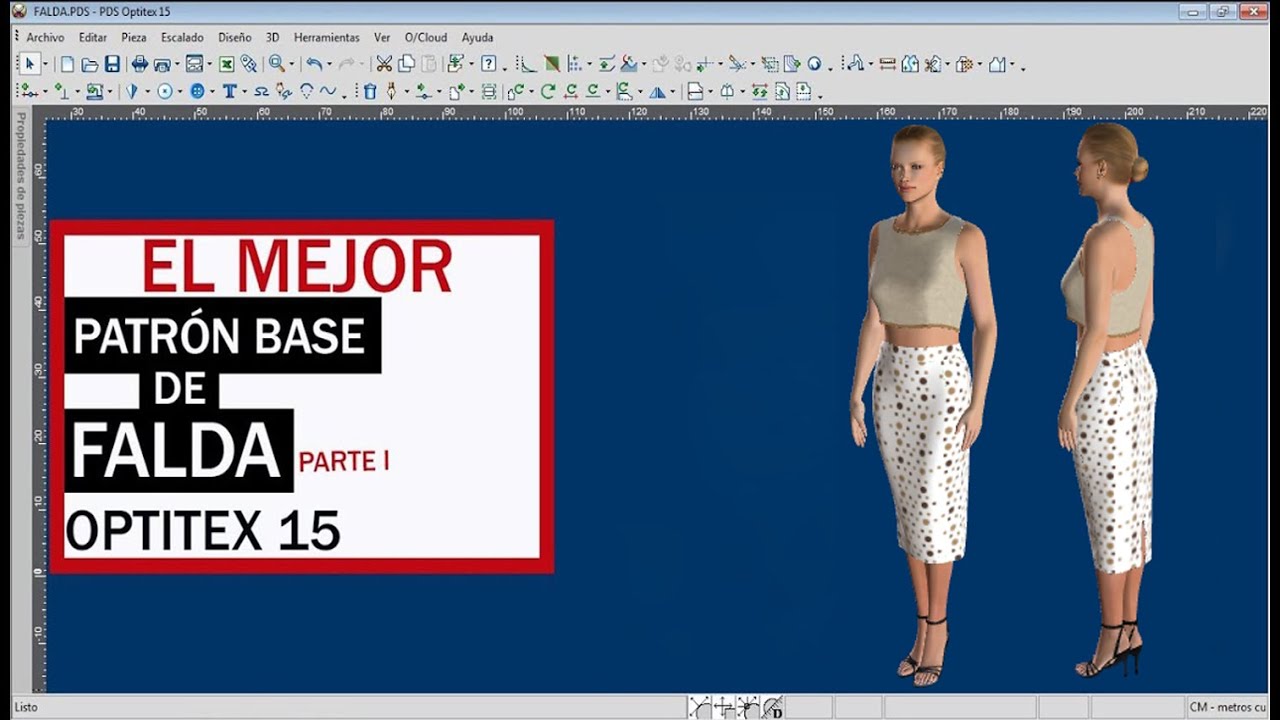Undo the last action with the blue arrow
Screen dimensions: 1280x720
click(314, 64)
